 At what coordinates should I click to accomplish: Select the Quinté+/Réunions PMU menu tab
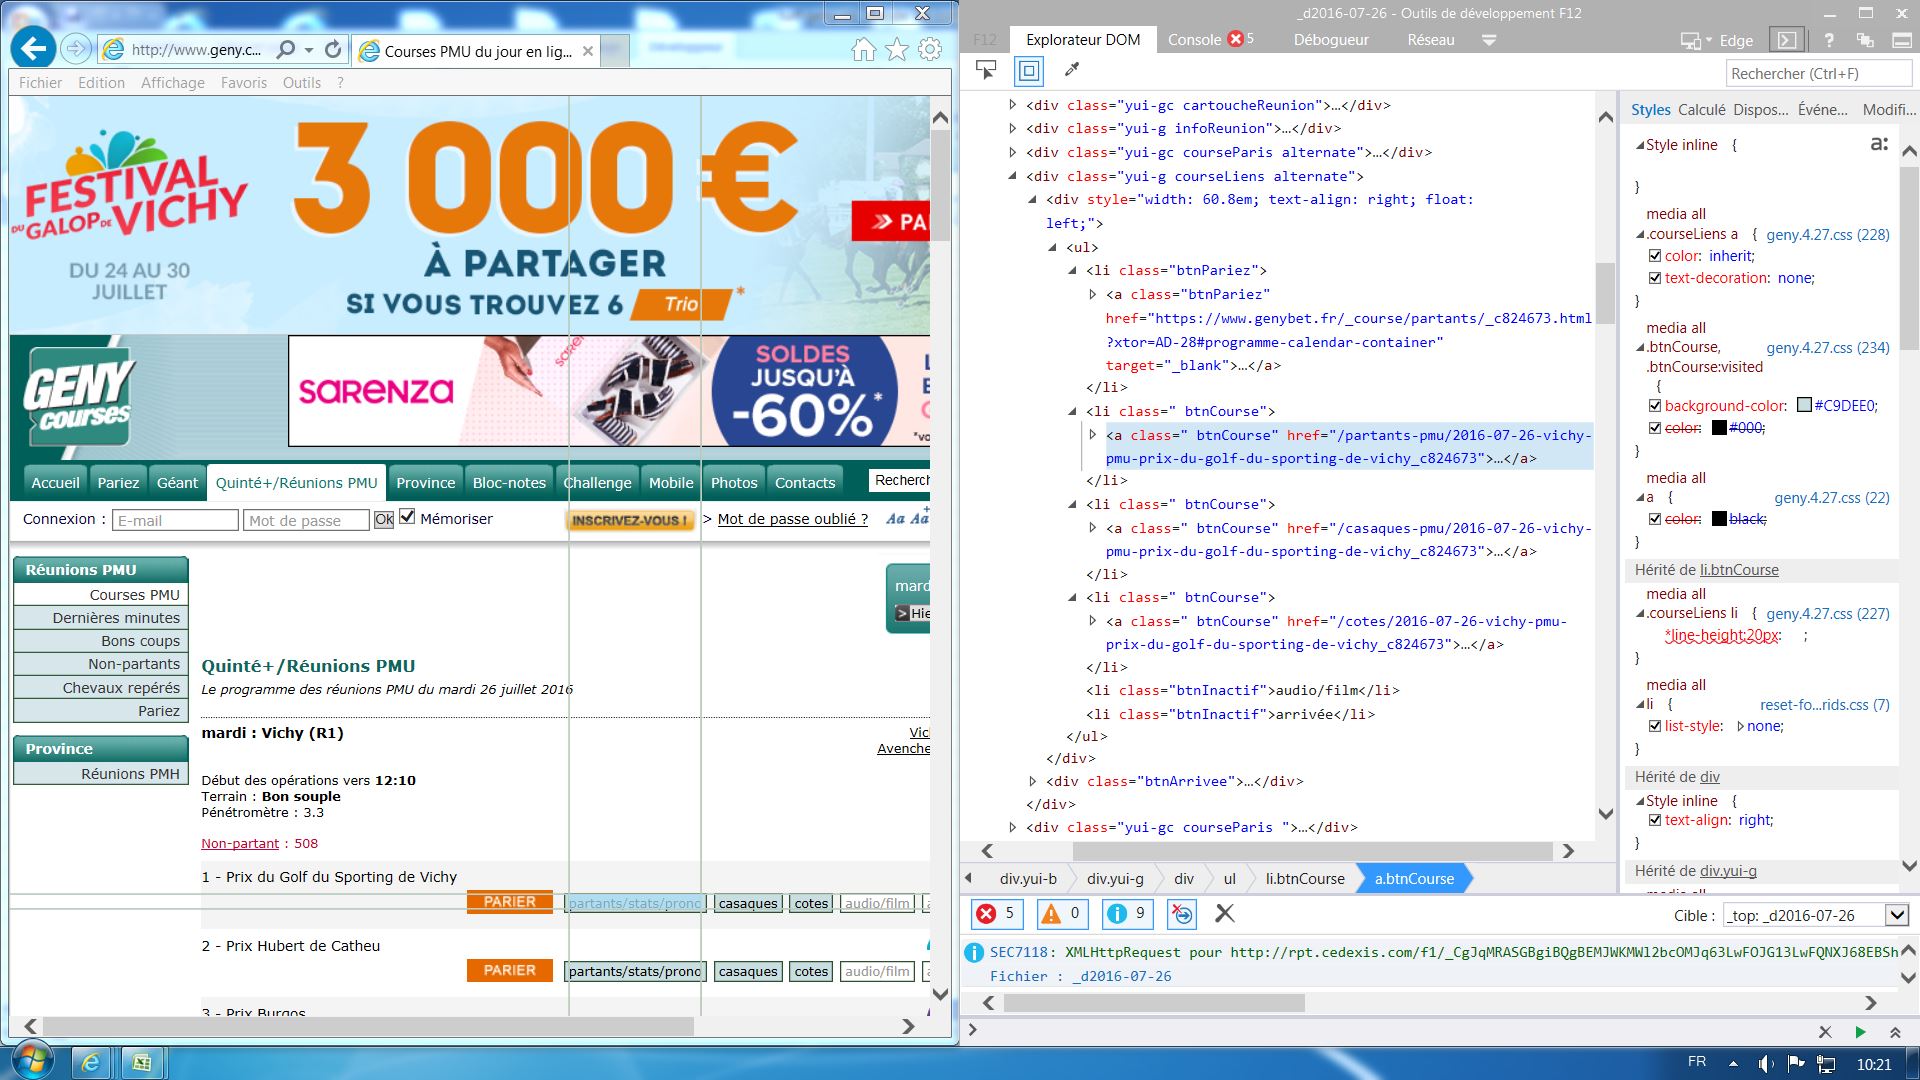click(x=297, y=481)
